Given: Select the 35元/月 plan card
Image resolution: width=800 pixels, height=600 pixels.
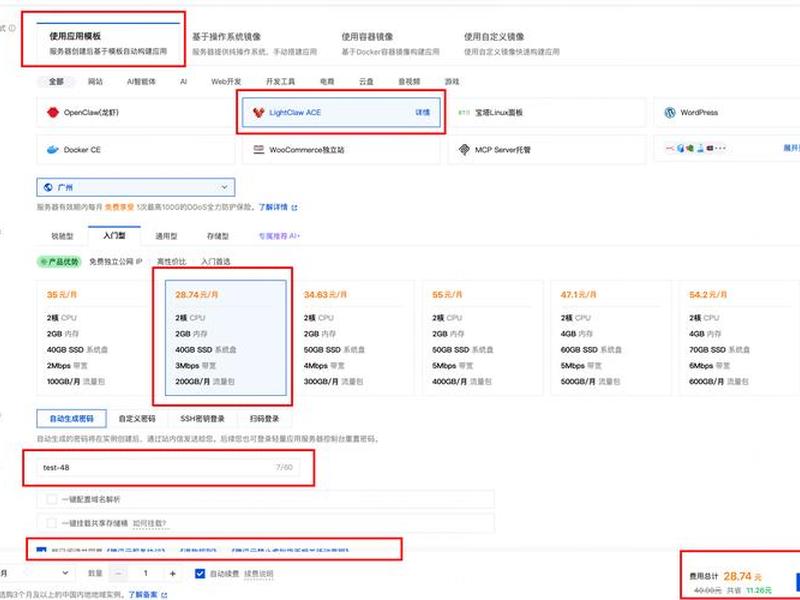Looking at the screenshot, I should coord(97,338).
